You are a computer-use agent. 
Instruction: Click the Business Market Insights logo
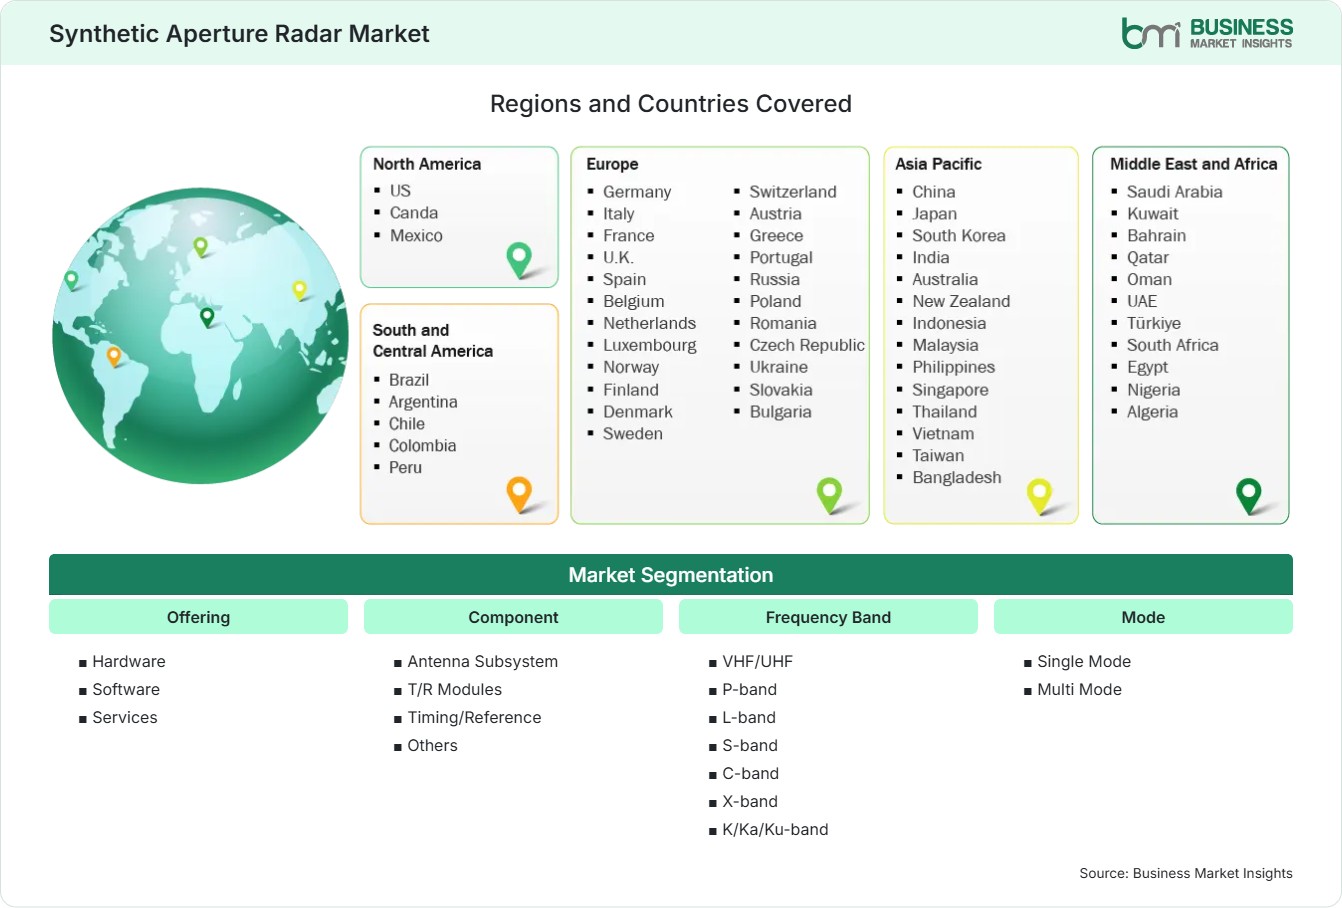click(1206, 33)
